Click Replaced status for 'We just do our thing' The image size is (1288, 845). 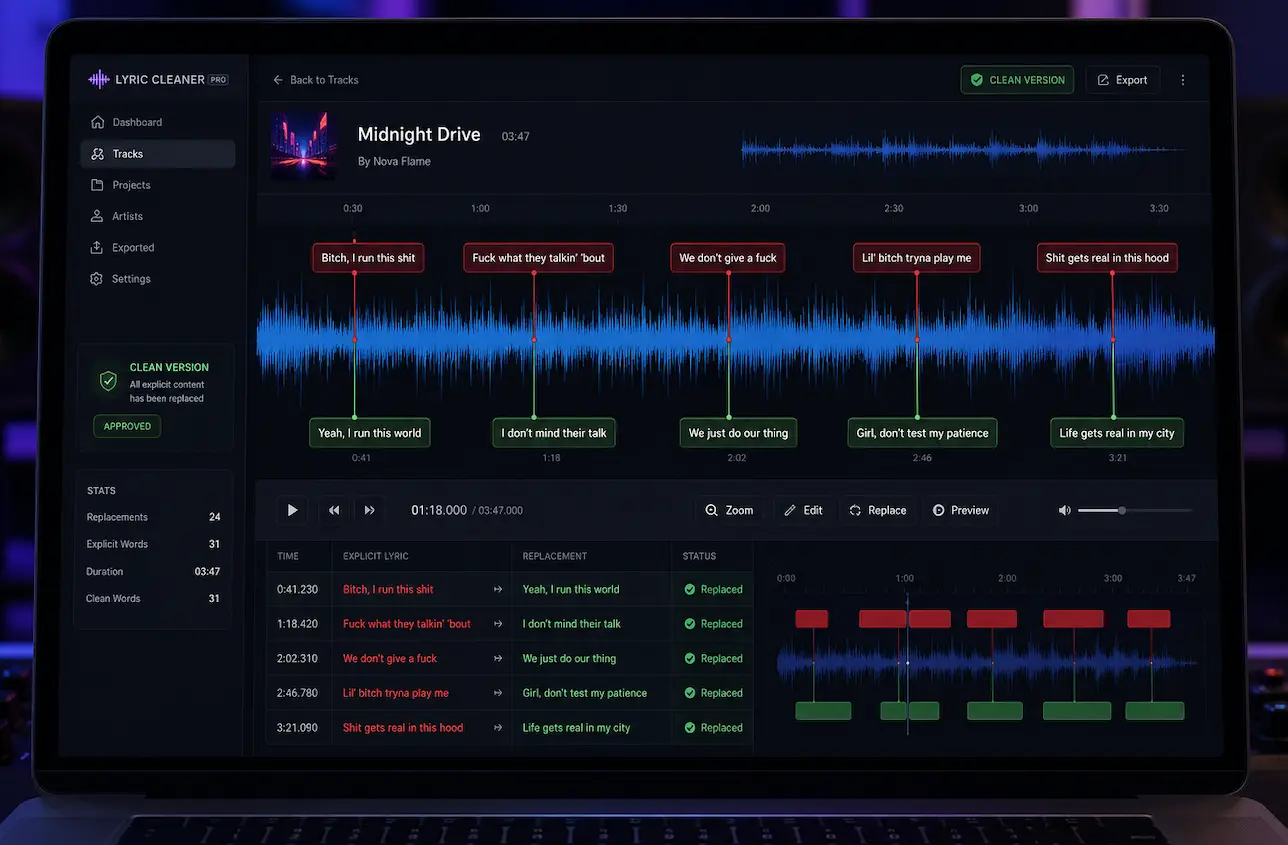click(x=713, y=659)
